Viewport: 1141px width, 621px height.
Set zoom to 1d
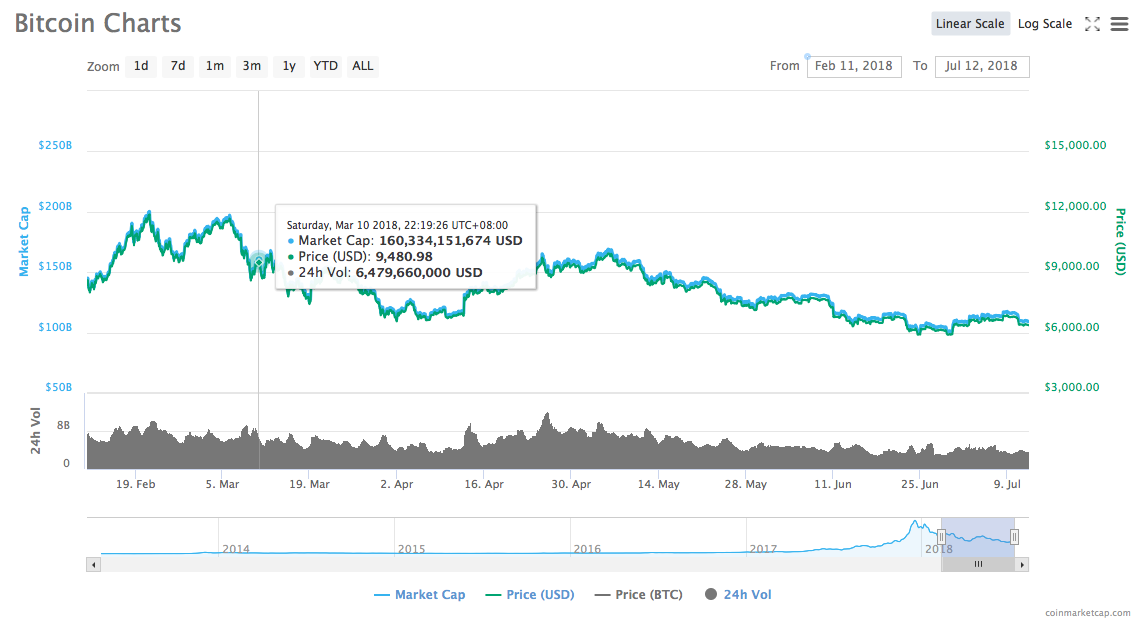pos(141,66)
